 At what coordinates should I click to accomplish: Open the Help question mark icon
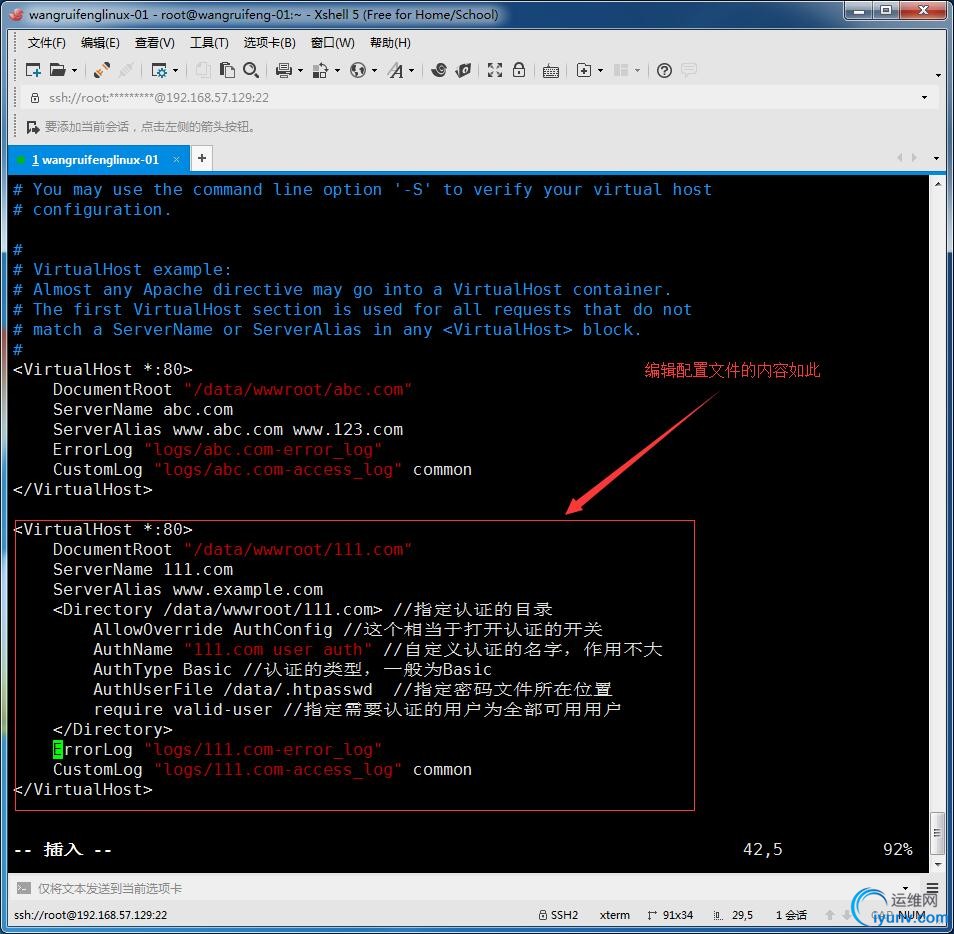(664, 70)
